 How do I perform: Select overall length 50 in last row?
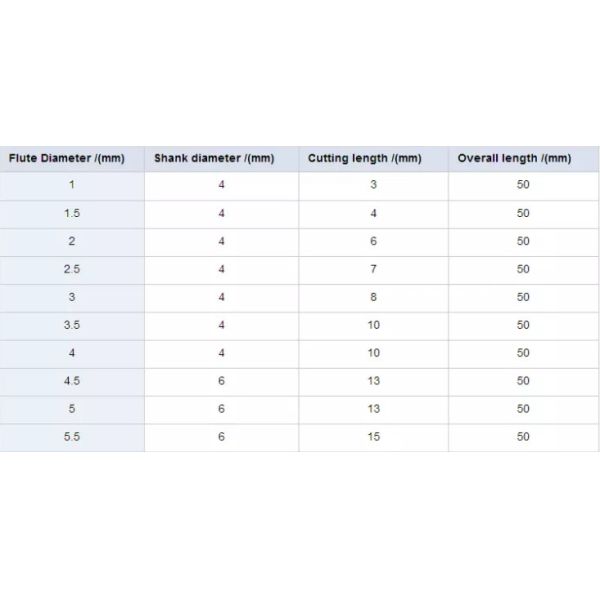(523, 437)
